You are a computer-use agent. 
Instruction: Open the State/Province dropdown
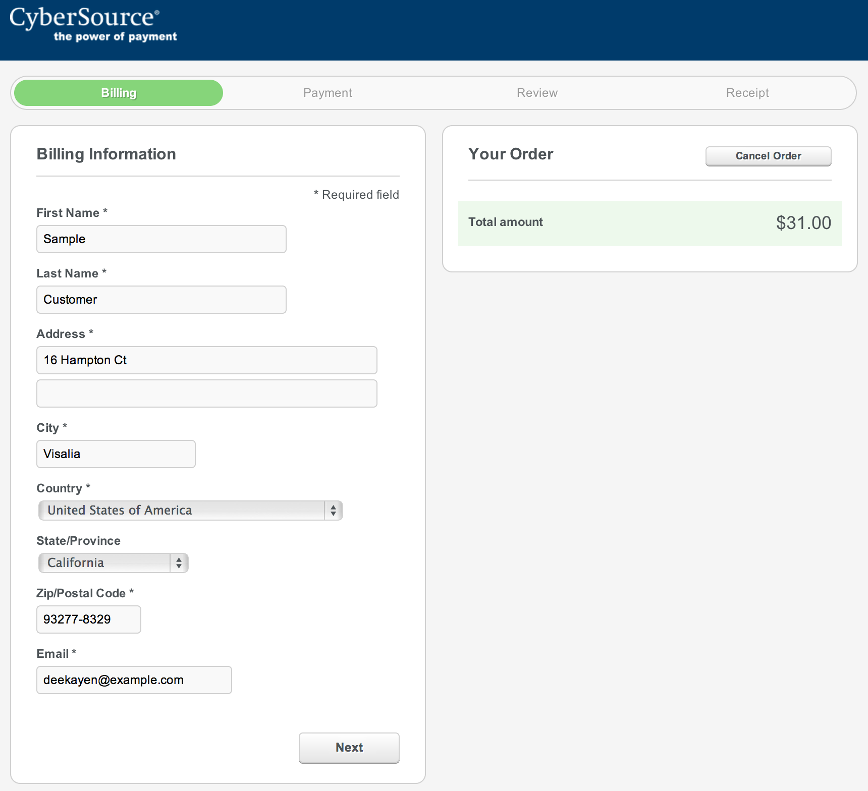pos(105,562)
